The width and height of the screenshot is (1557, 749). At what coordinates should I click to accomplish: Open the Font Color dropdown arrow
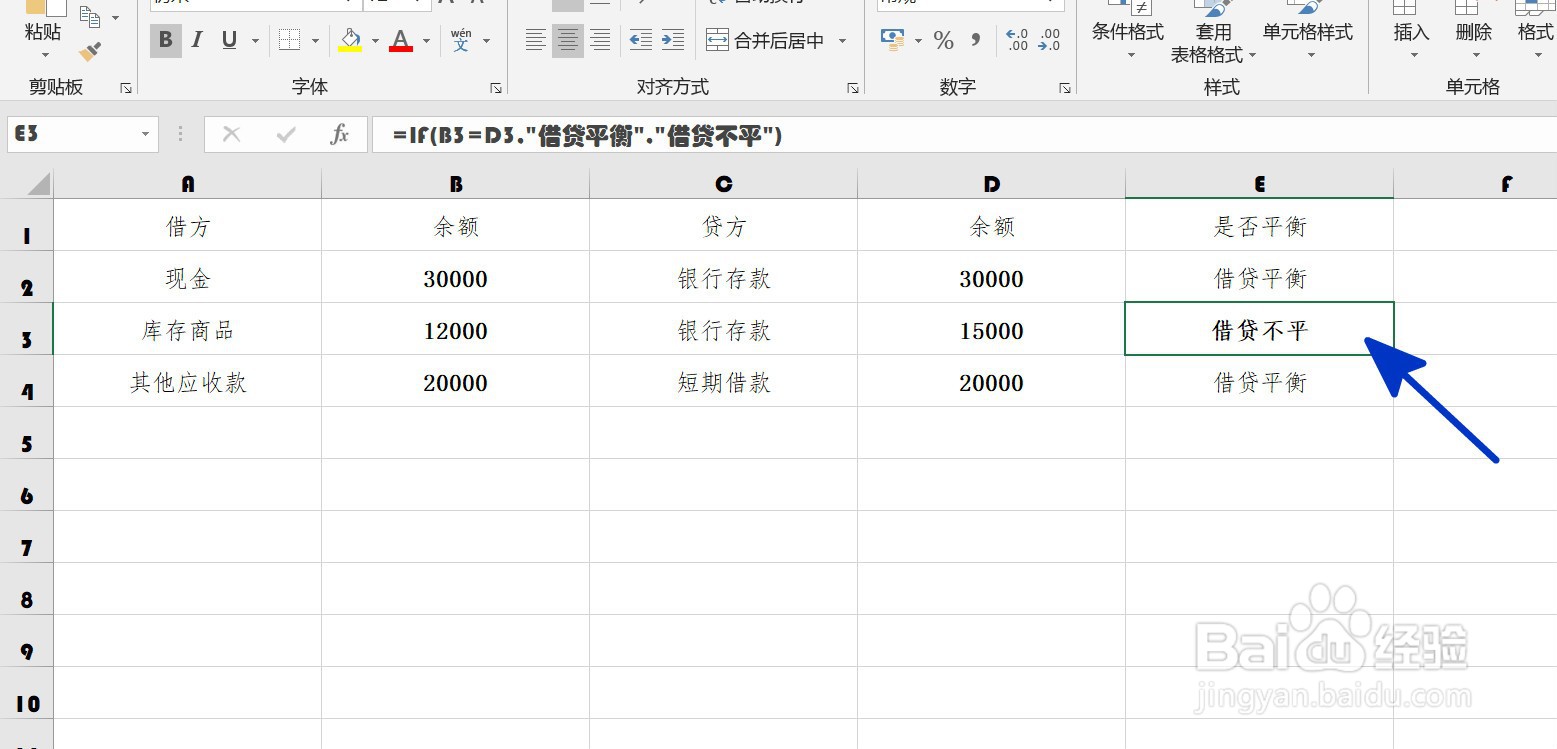pyautogui.click(x=426, y=41)
